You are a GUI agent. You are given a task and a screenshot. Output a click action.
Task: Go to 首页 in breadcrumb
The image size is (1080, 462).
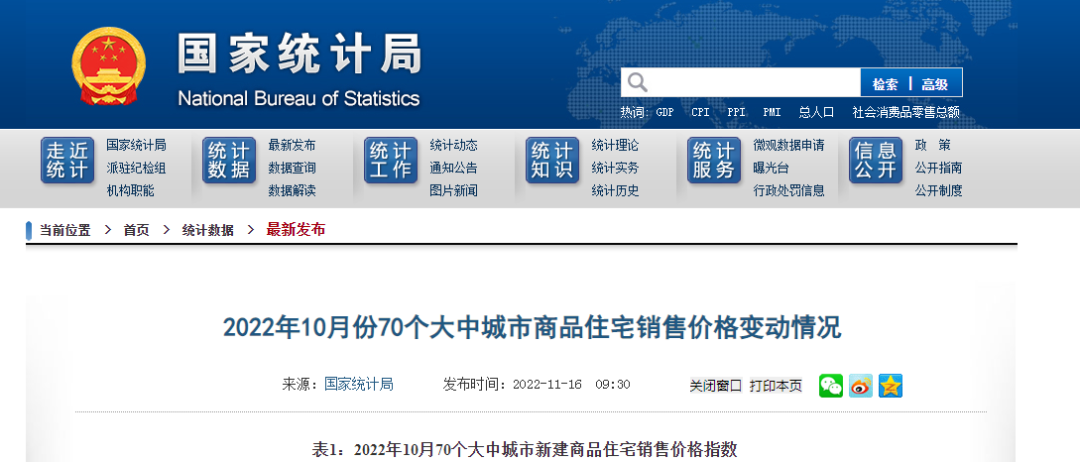click(x=136, y=230)
